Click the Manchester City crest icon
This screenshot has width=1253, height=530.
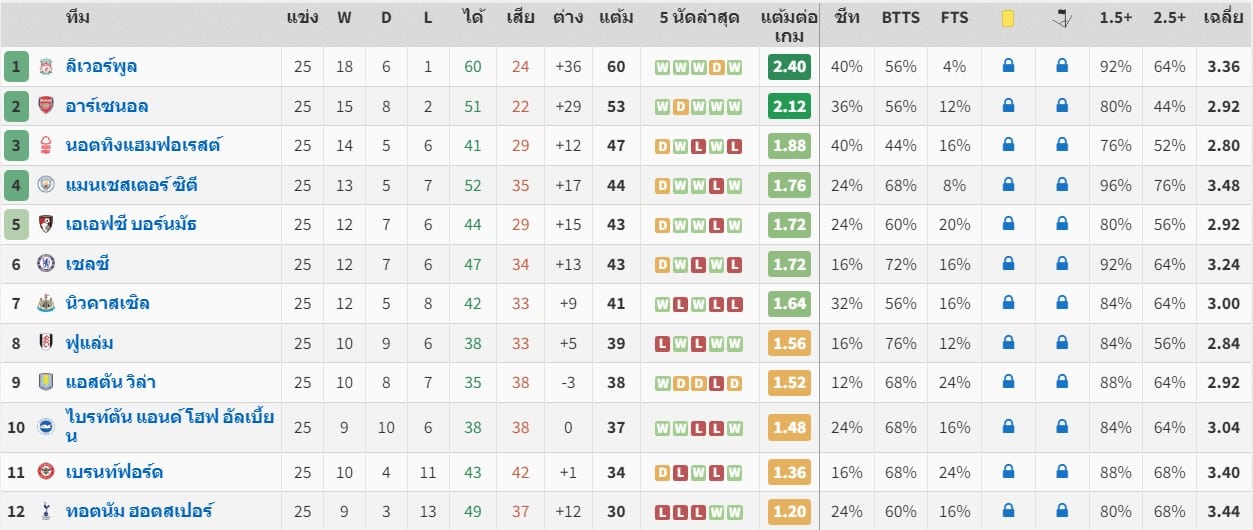[x=46, y=185]
